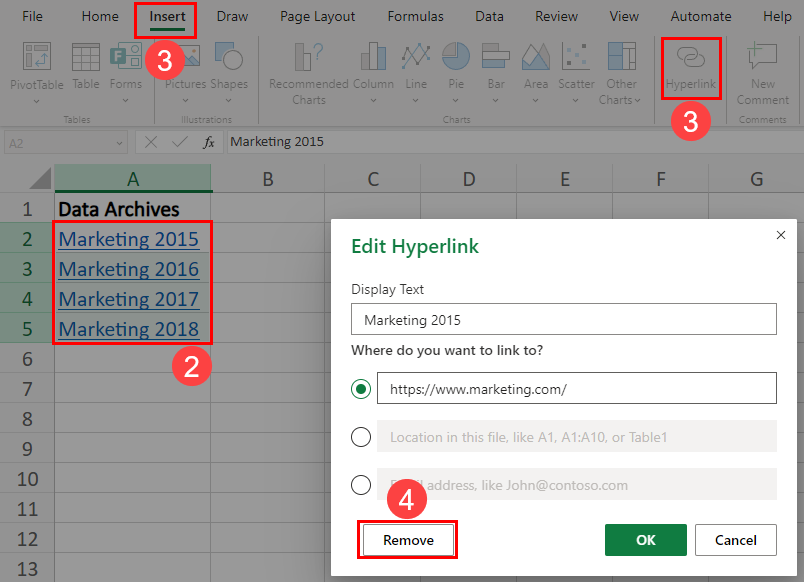Click the Marketing 2018 hyperlink cell

[132, 328]
